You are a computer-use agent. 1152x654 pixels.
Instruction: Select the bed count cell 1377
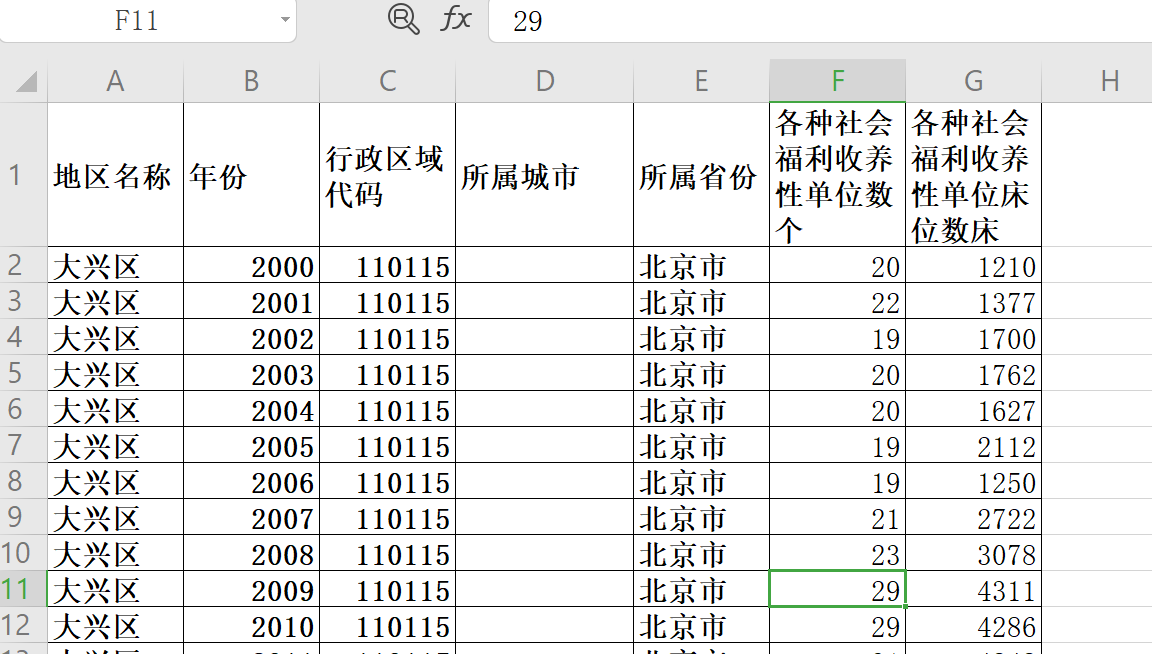(973, 301)
